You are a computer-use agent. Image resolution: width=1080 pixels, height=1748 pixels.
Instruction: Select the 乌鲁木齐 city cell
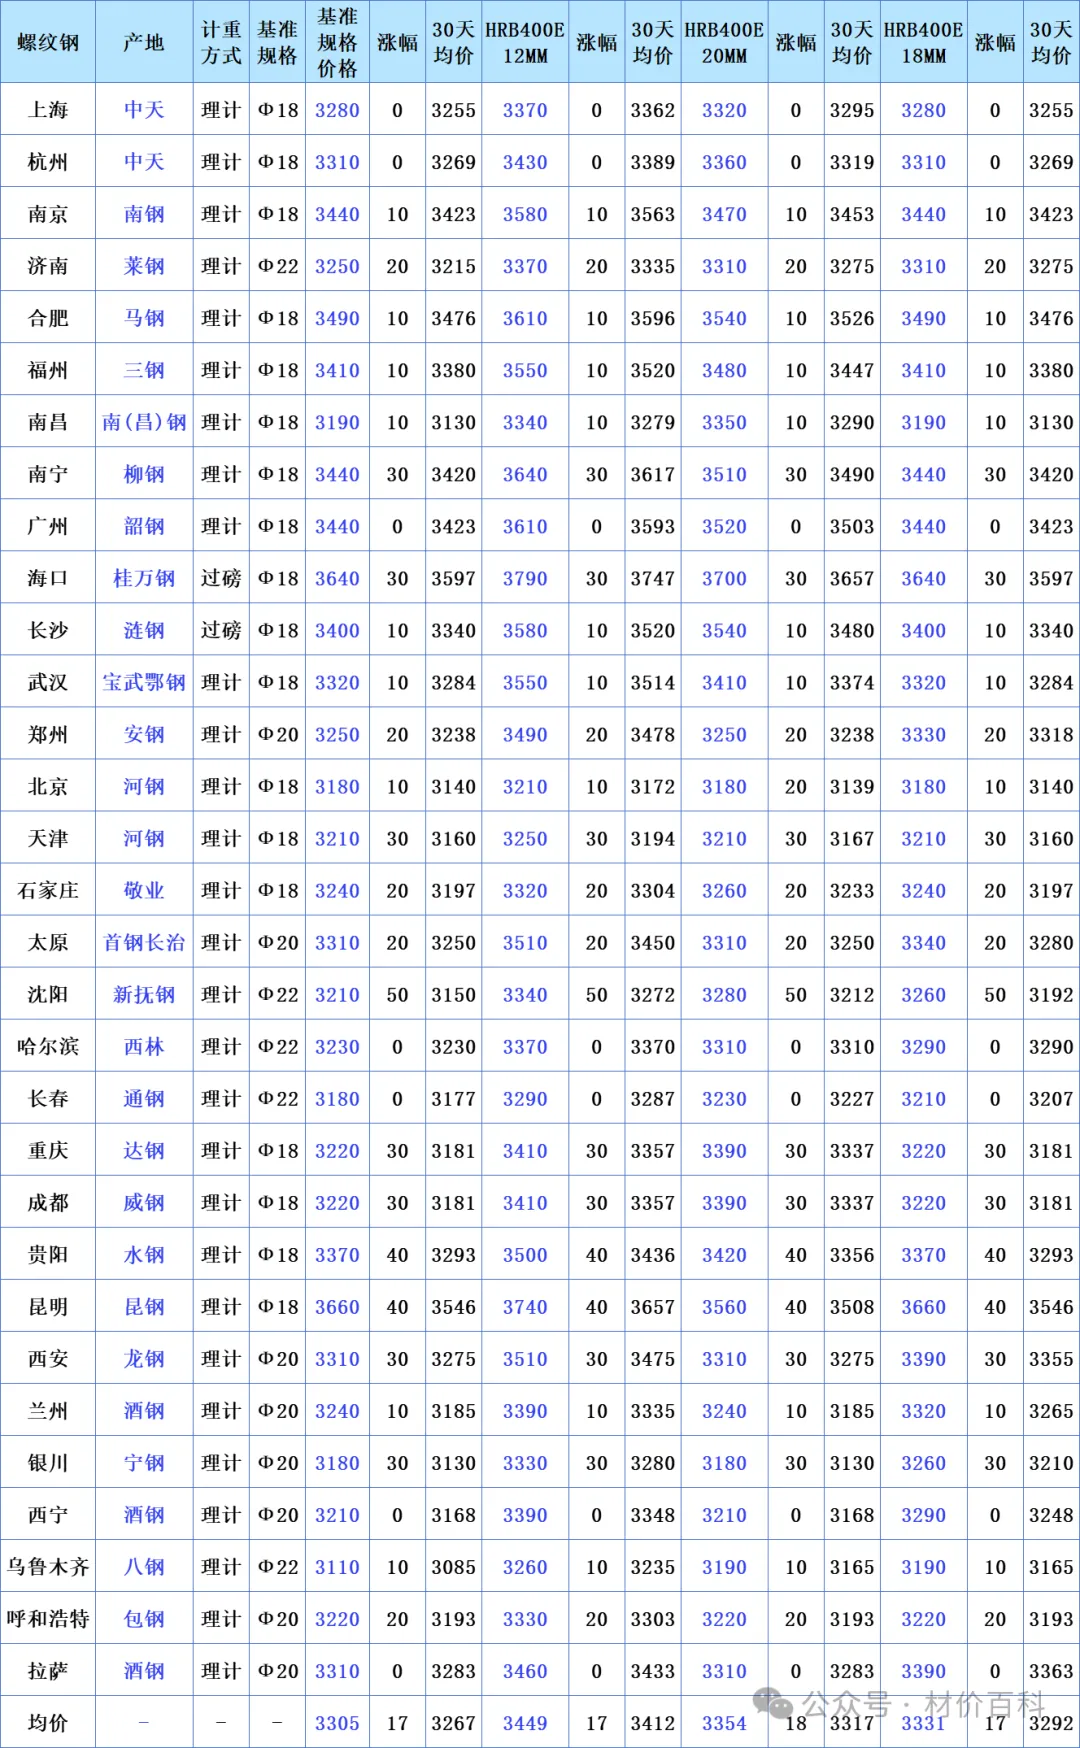[48, 1566]
